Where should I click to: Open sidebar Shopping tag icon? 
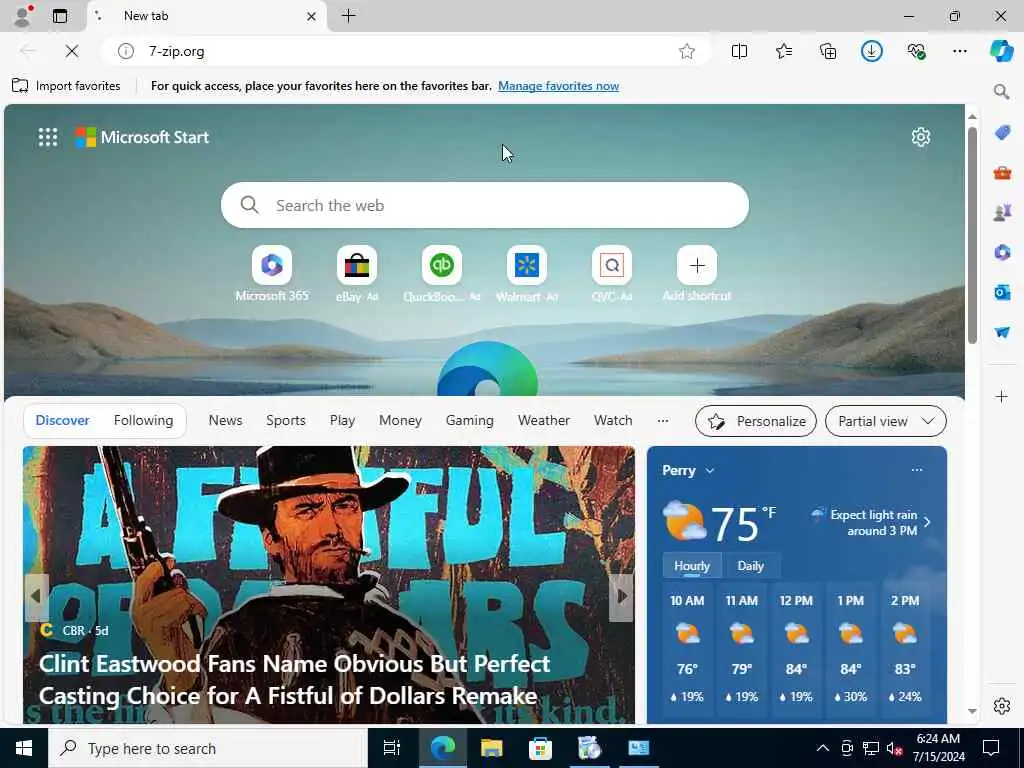pyautogui.click(x=1002, y=133)
